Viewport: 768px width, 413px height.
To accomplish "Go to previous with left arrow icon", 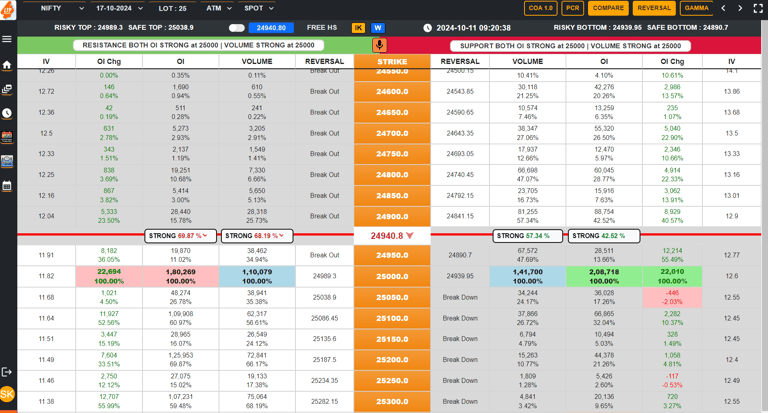I will coord(723,8).
